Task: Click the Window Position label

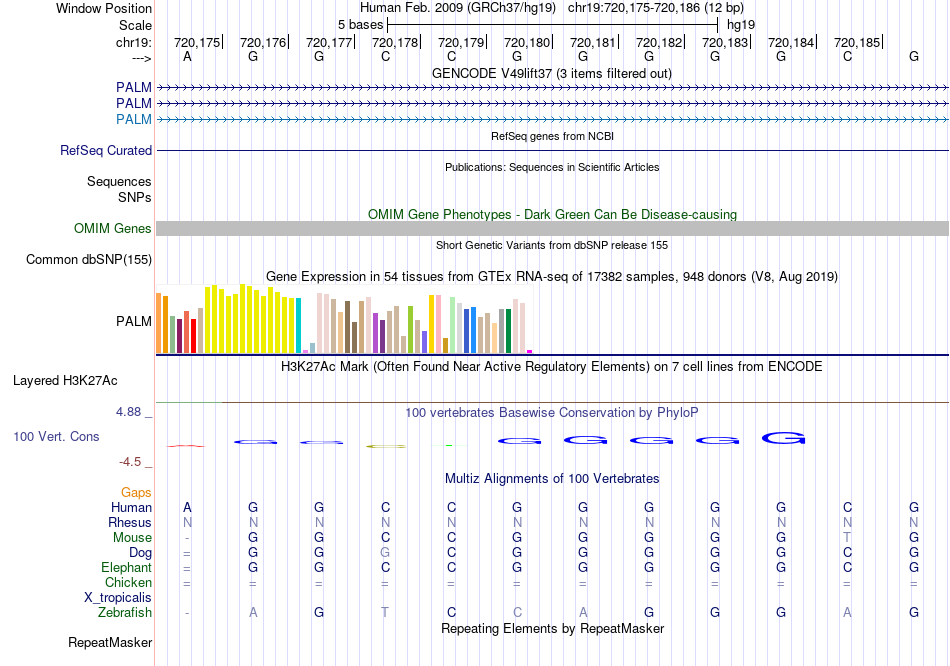Action: pyautogui.click(x=104, y=8)
